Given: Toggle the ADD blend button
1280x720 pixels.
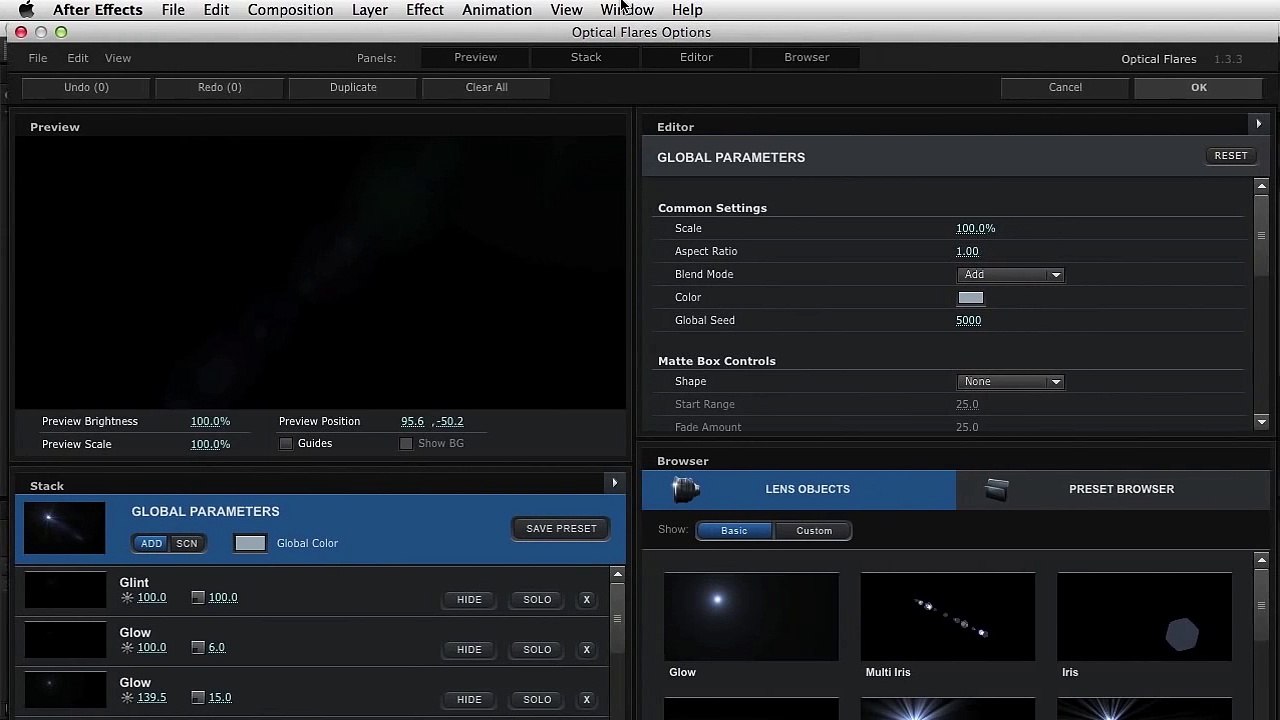Looking at the screenshot, I should click(x=151, y=543).
